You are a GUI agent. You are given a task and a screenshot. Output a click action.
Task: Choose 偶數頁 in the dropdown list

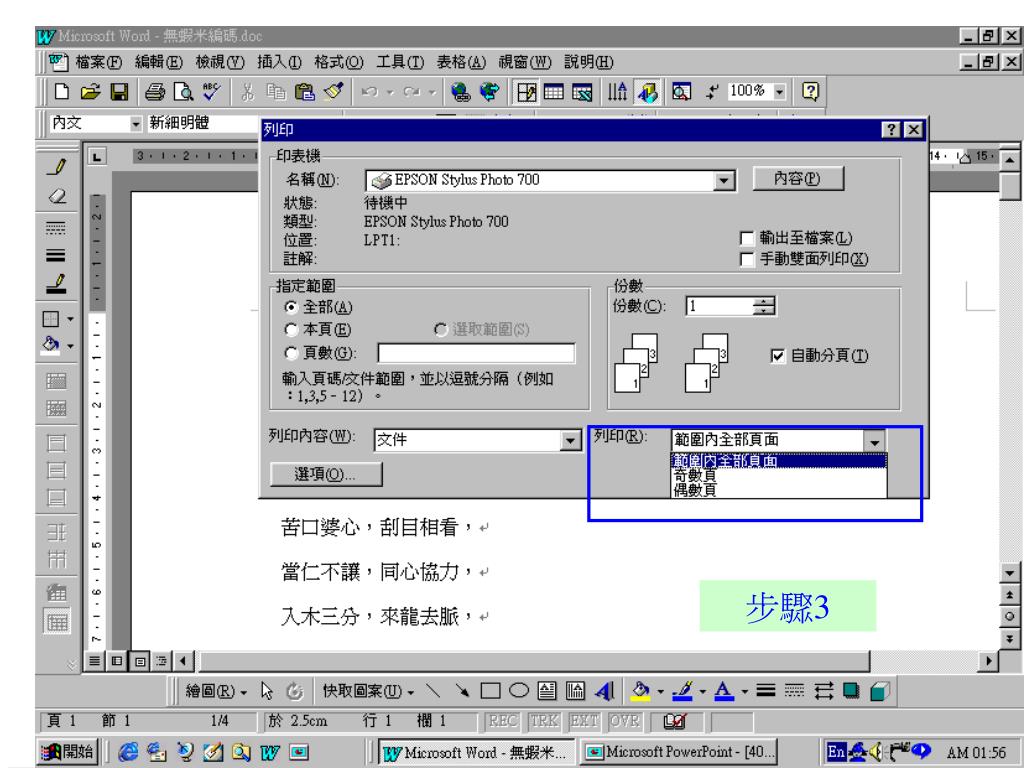pyautogui.click(x=778, y=490)
